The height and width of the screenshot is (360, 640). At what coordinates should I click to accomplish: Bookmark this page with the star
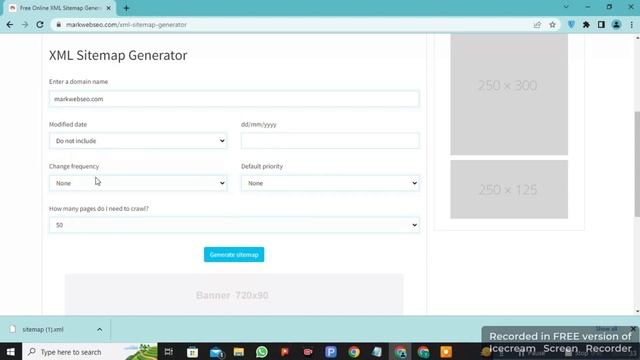click(x=552, y=25)
